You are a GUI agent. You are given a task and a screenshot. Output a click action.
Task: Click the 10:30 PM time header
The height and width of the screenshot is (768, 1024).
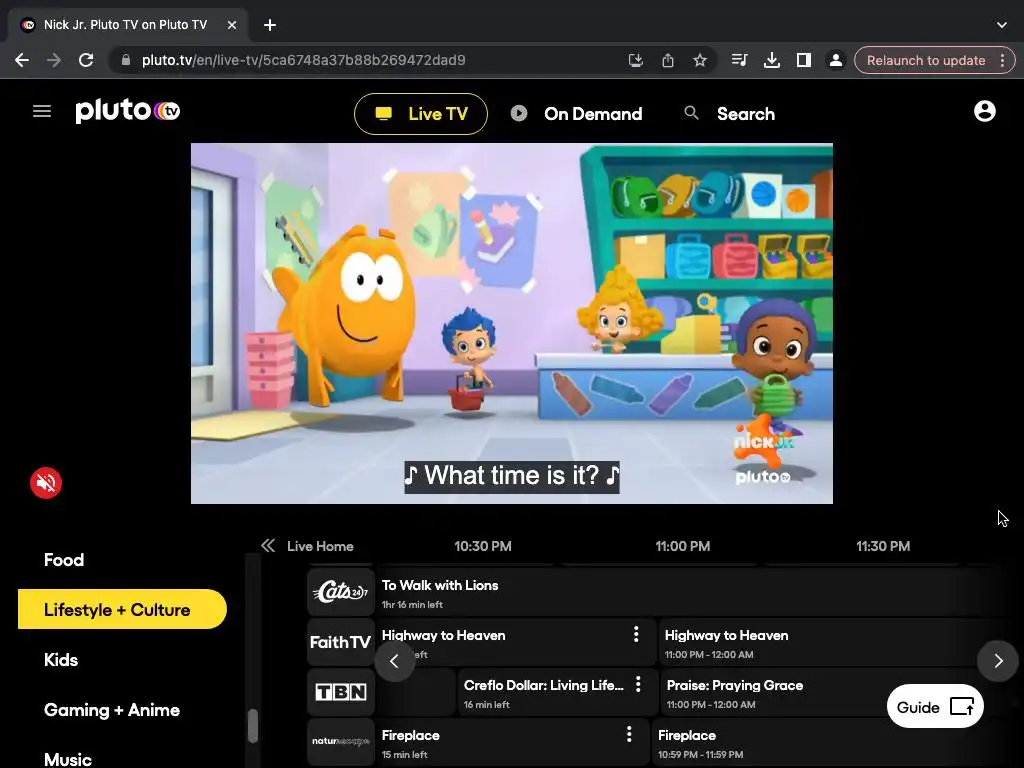pyautogui.click(x=483, y=546)
